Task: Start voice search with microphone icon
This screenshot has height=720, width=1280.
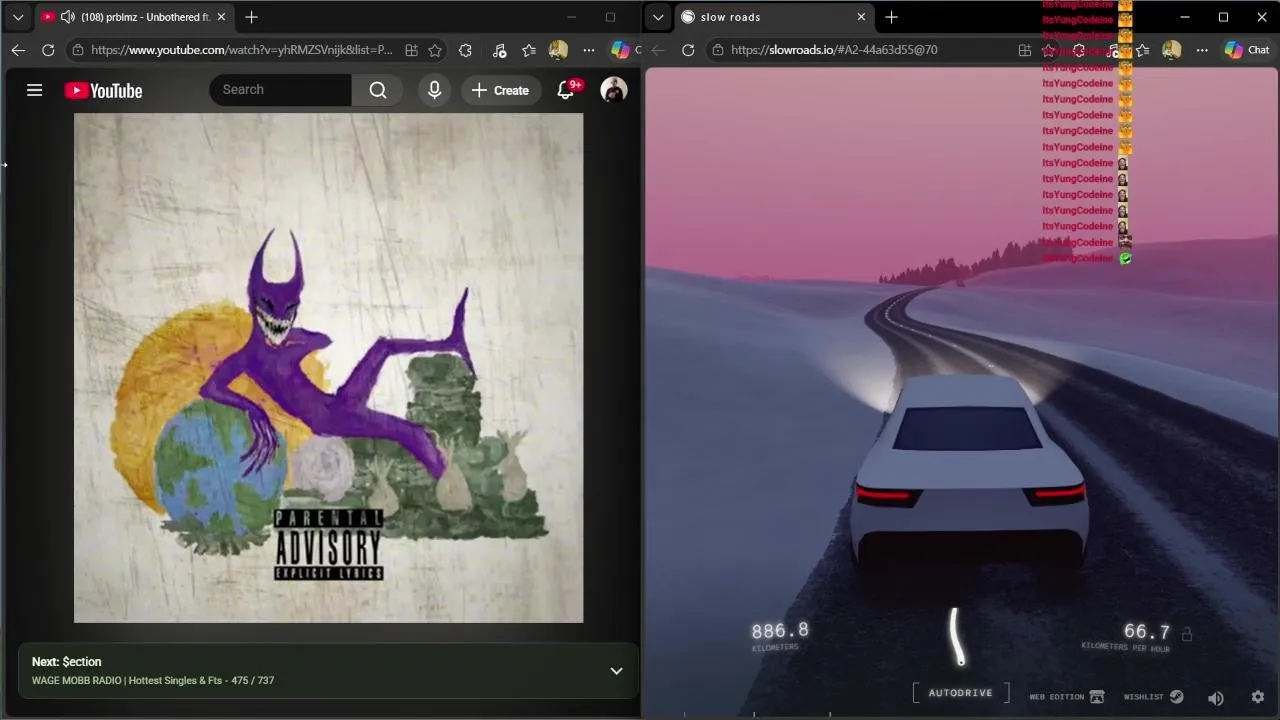Action: click(434, 90)
